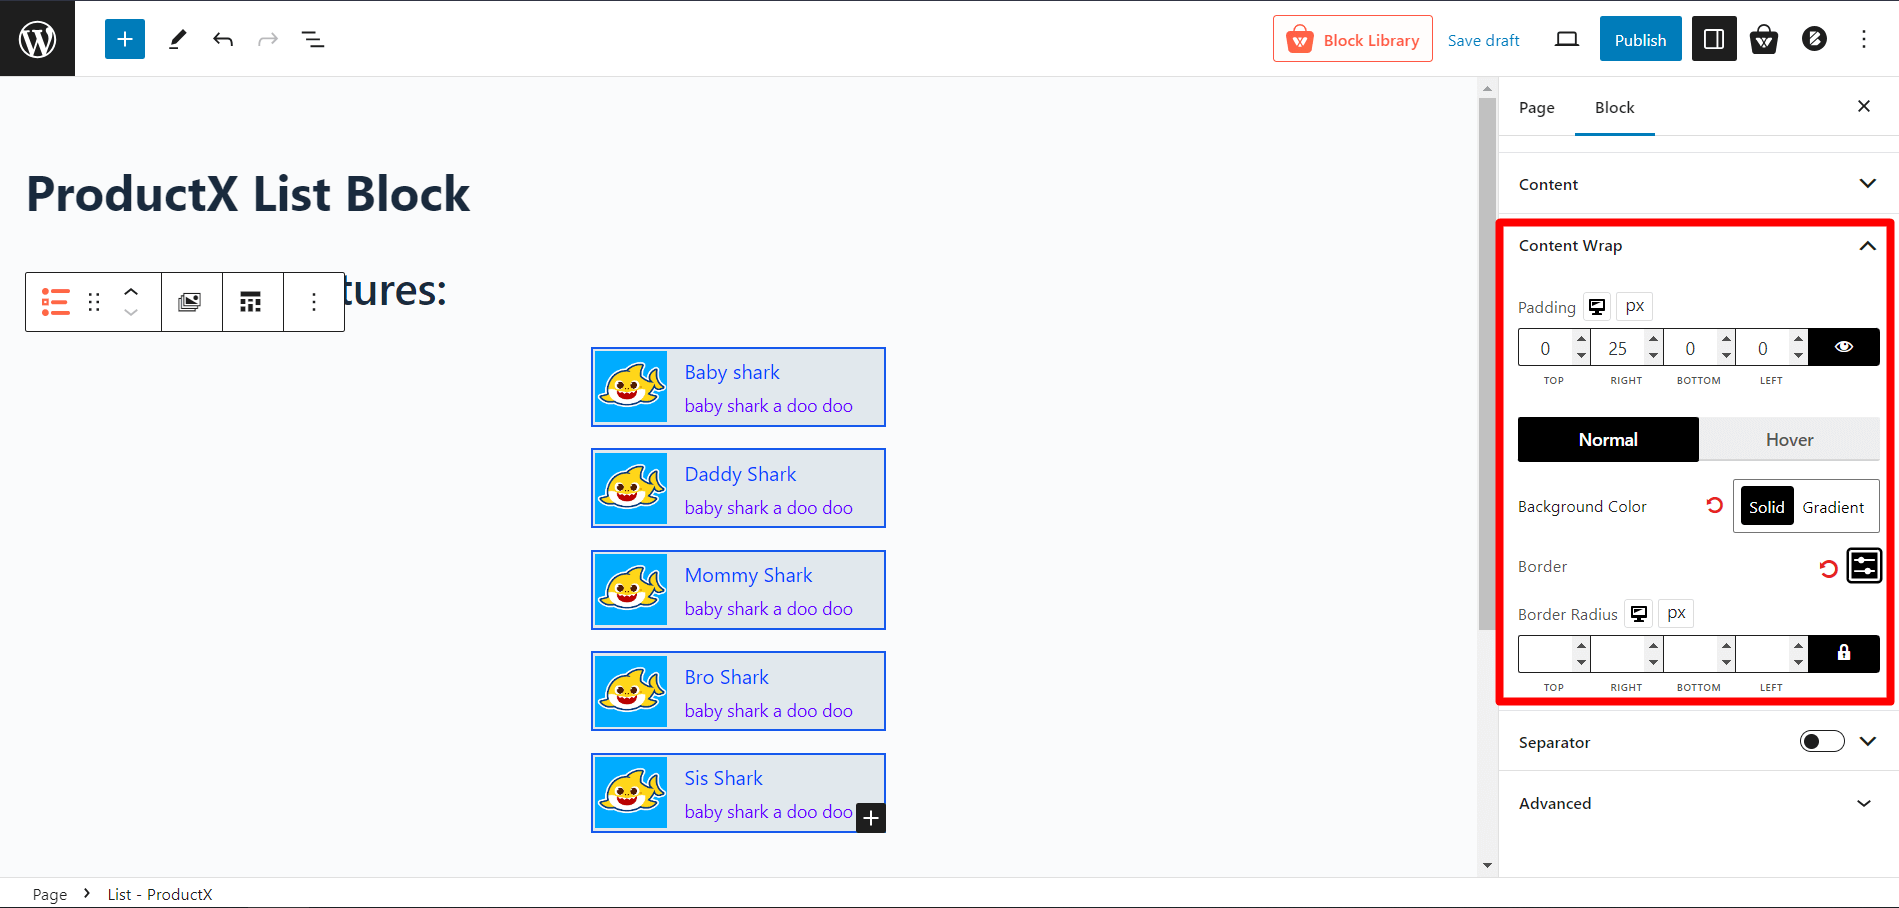Select the Tools pencil icon
Viewport: 1899px width, 908px height.
[177, 40]
